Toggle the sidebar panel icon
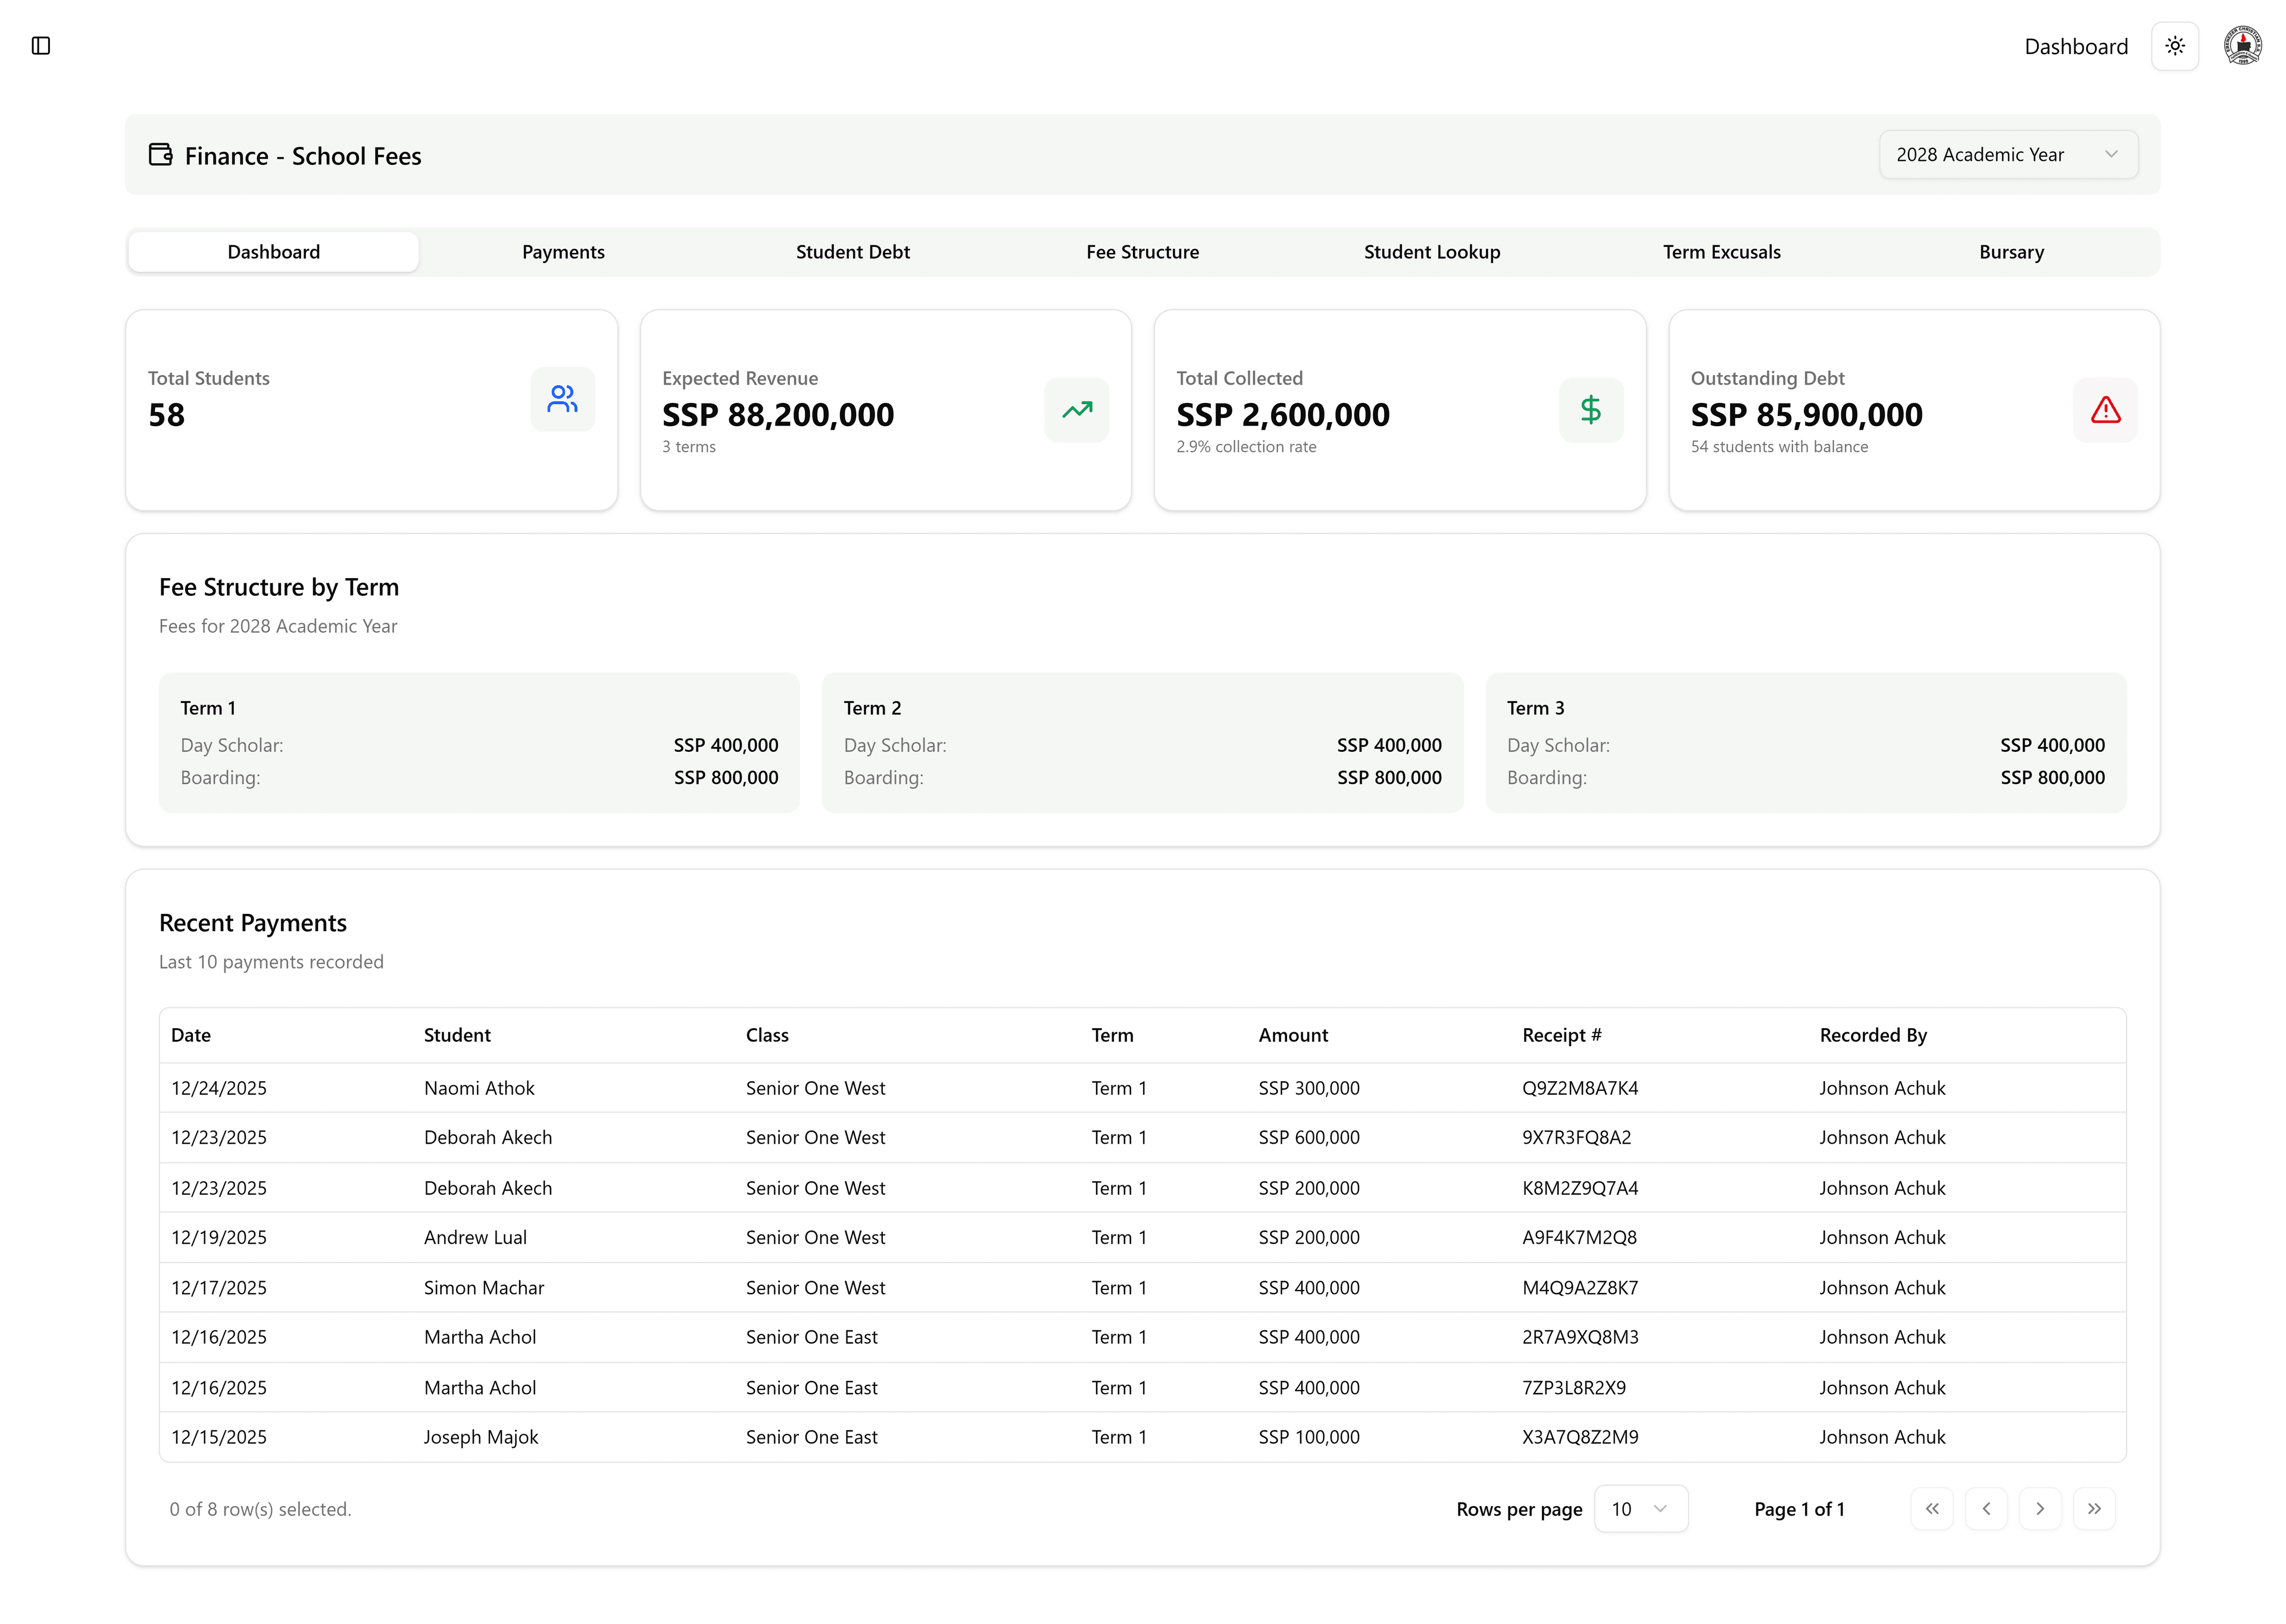This screenshot has width=2286, height=1624. click(41, 46)
